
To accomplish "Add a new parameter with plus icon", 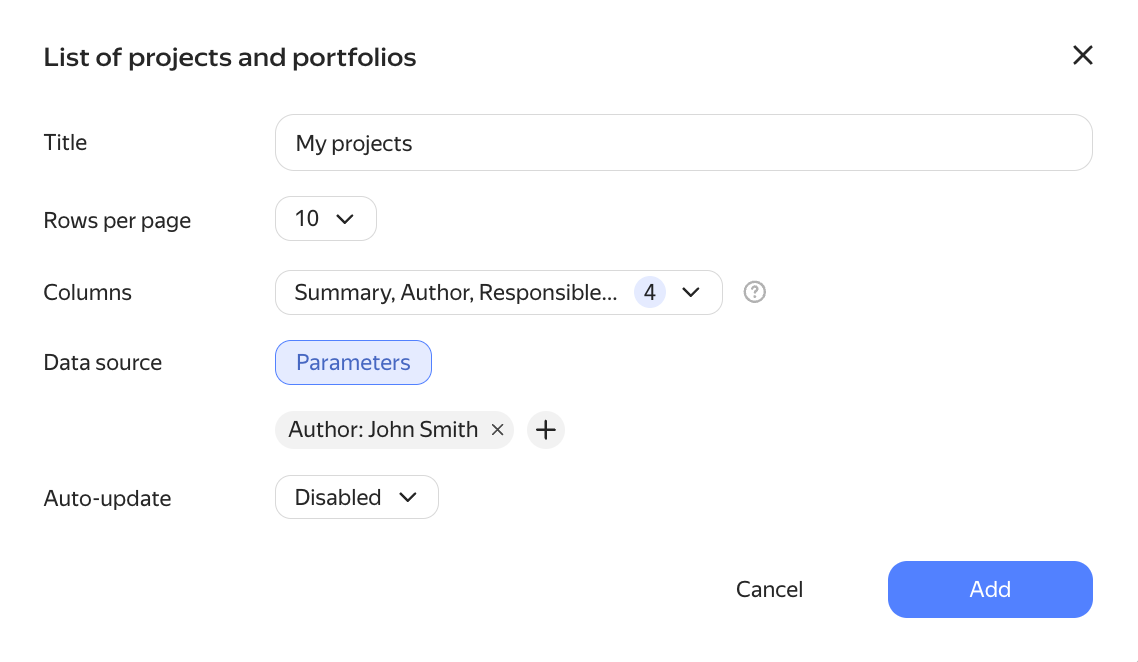I will point(546,430).
